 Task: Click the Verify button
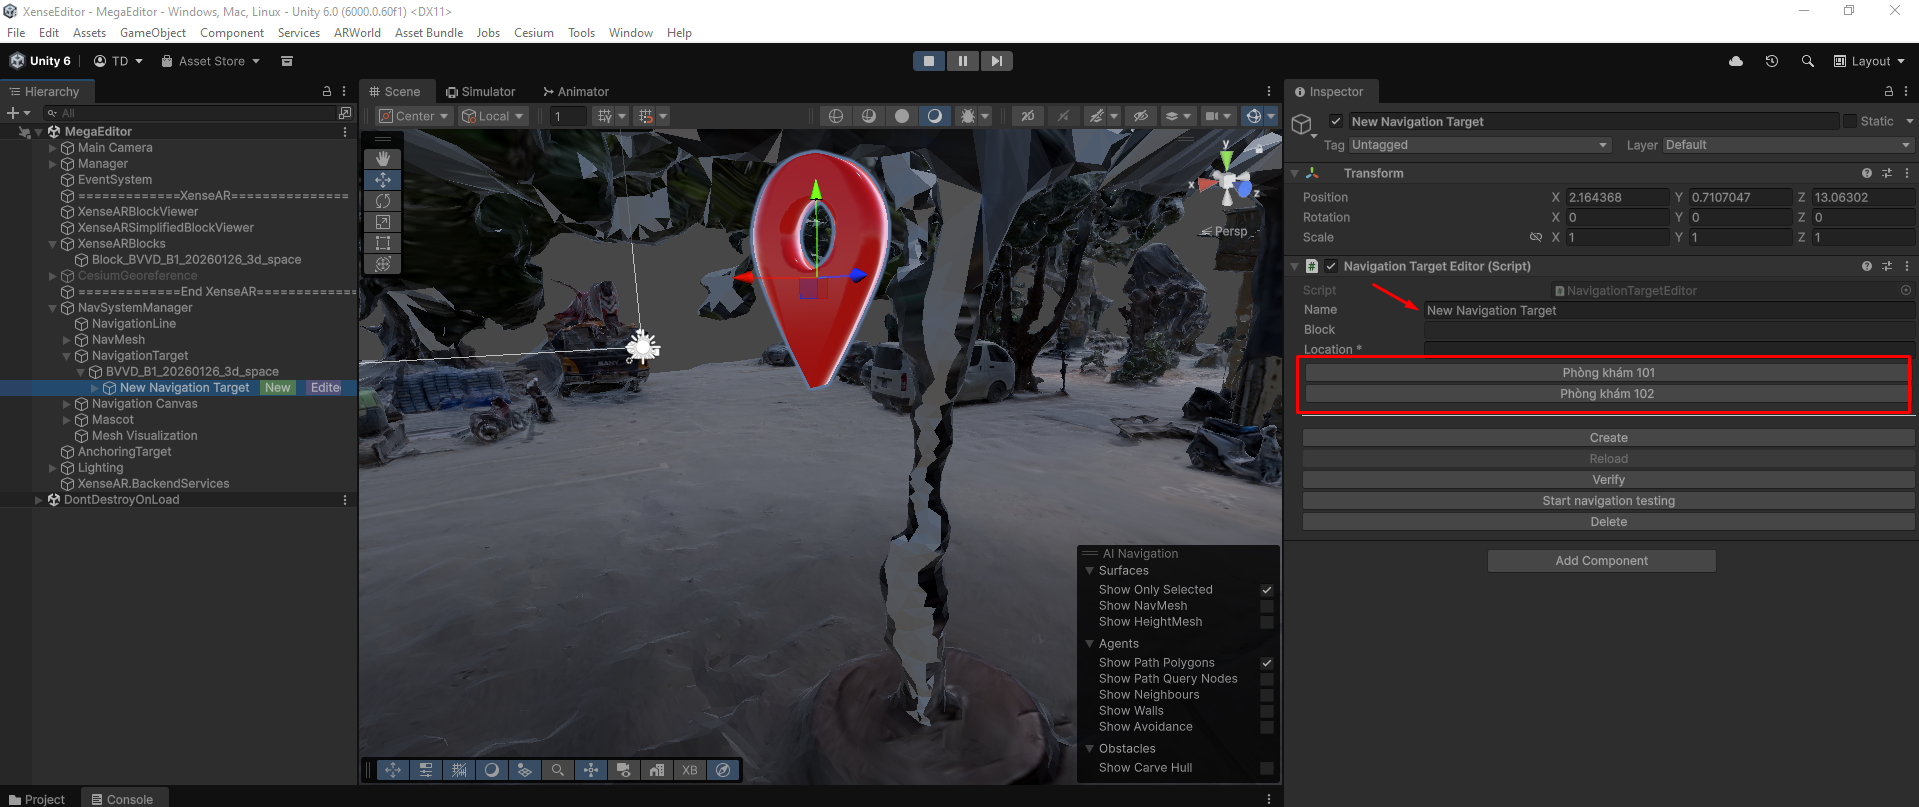pos(1607,480)
